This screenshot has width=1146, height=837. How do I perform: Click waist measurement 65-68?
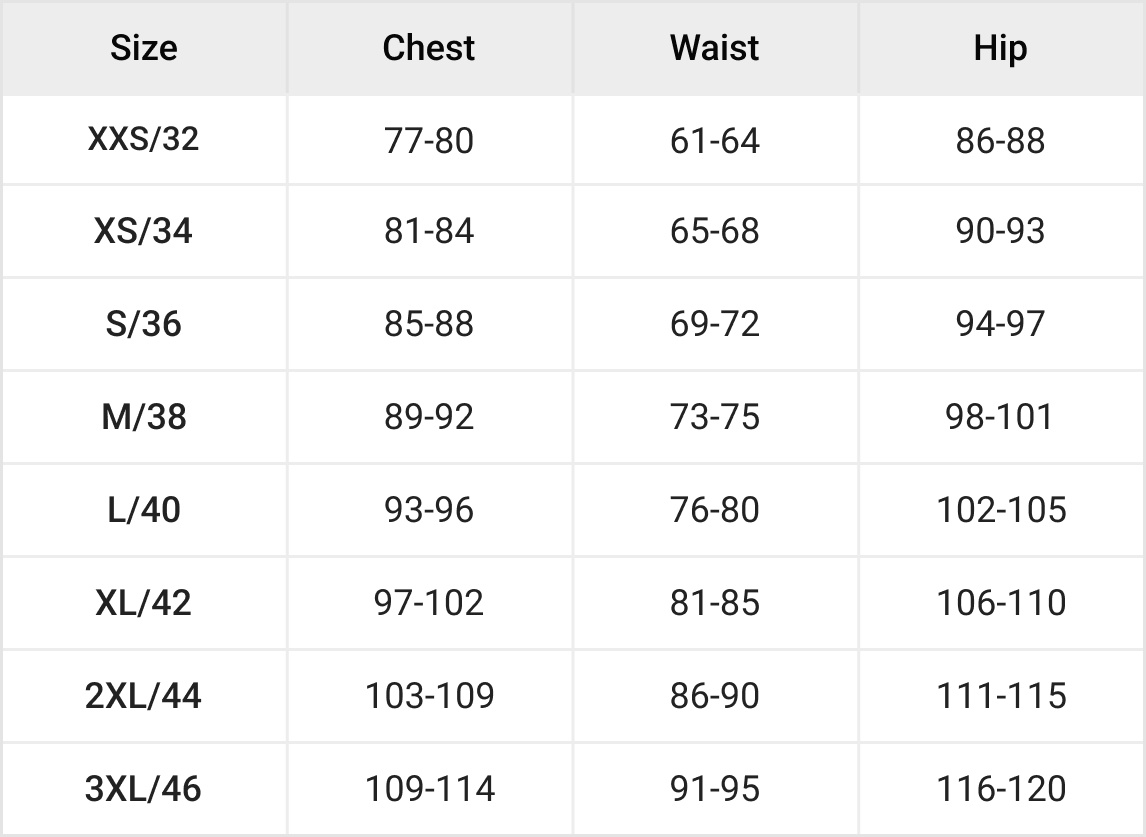point(715,232)
